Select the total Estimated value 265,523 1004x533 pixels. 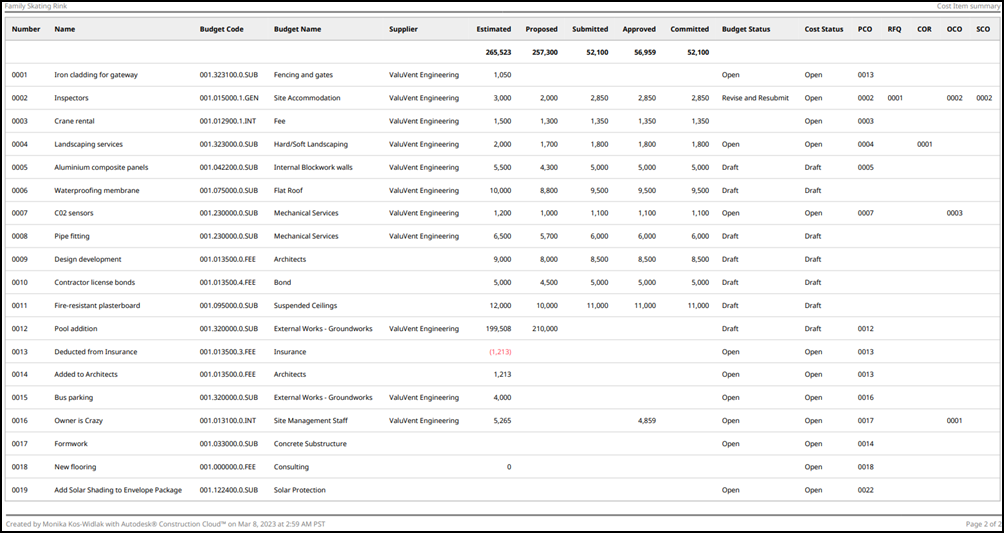coord(498,52)
